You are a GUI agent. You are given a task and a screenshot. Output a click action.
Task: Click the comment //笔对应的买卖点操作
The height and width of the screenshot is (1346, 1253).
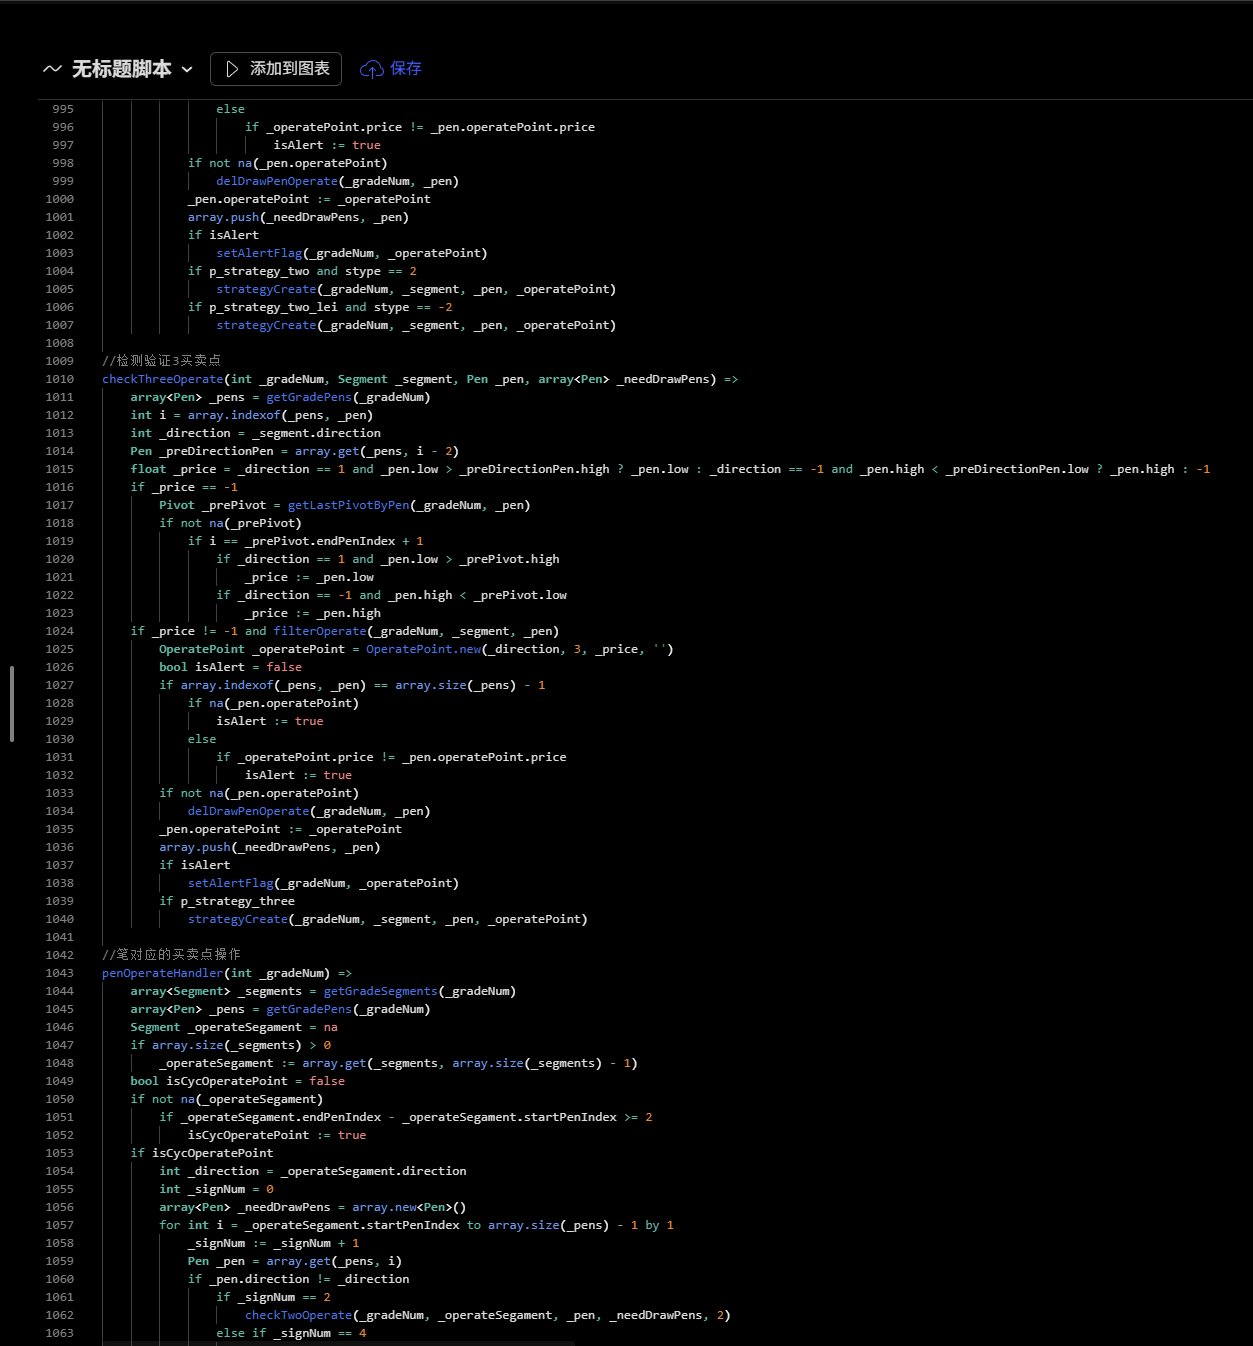coord(171,955)
